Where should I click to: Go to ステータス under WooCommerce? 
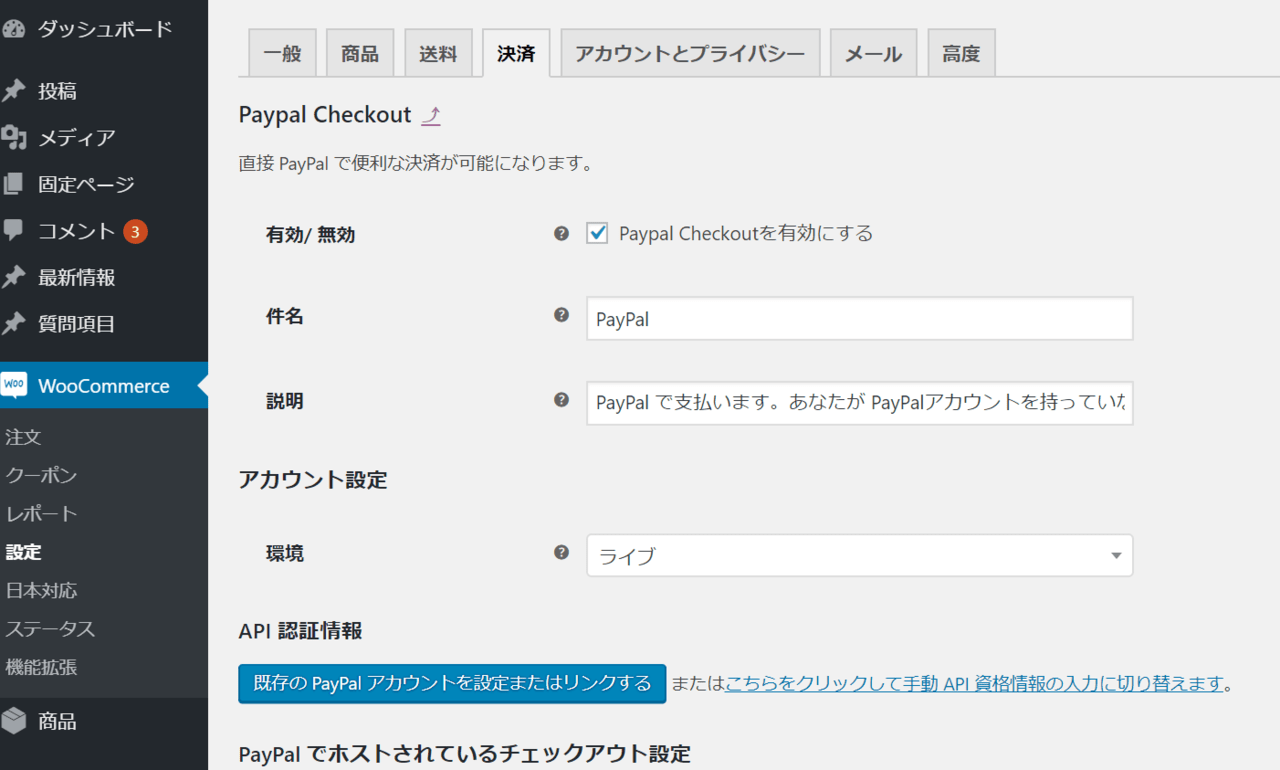50,628
